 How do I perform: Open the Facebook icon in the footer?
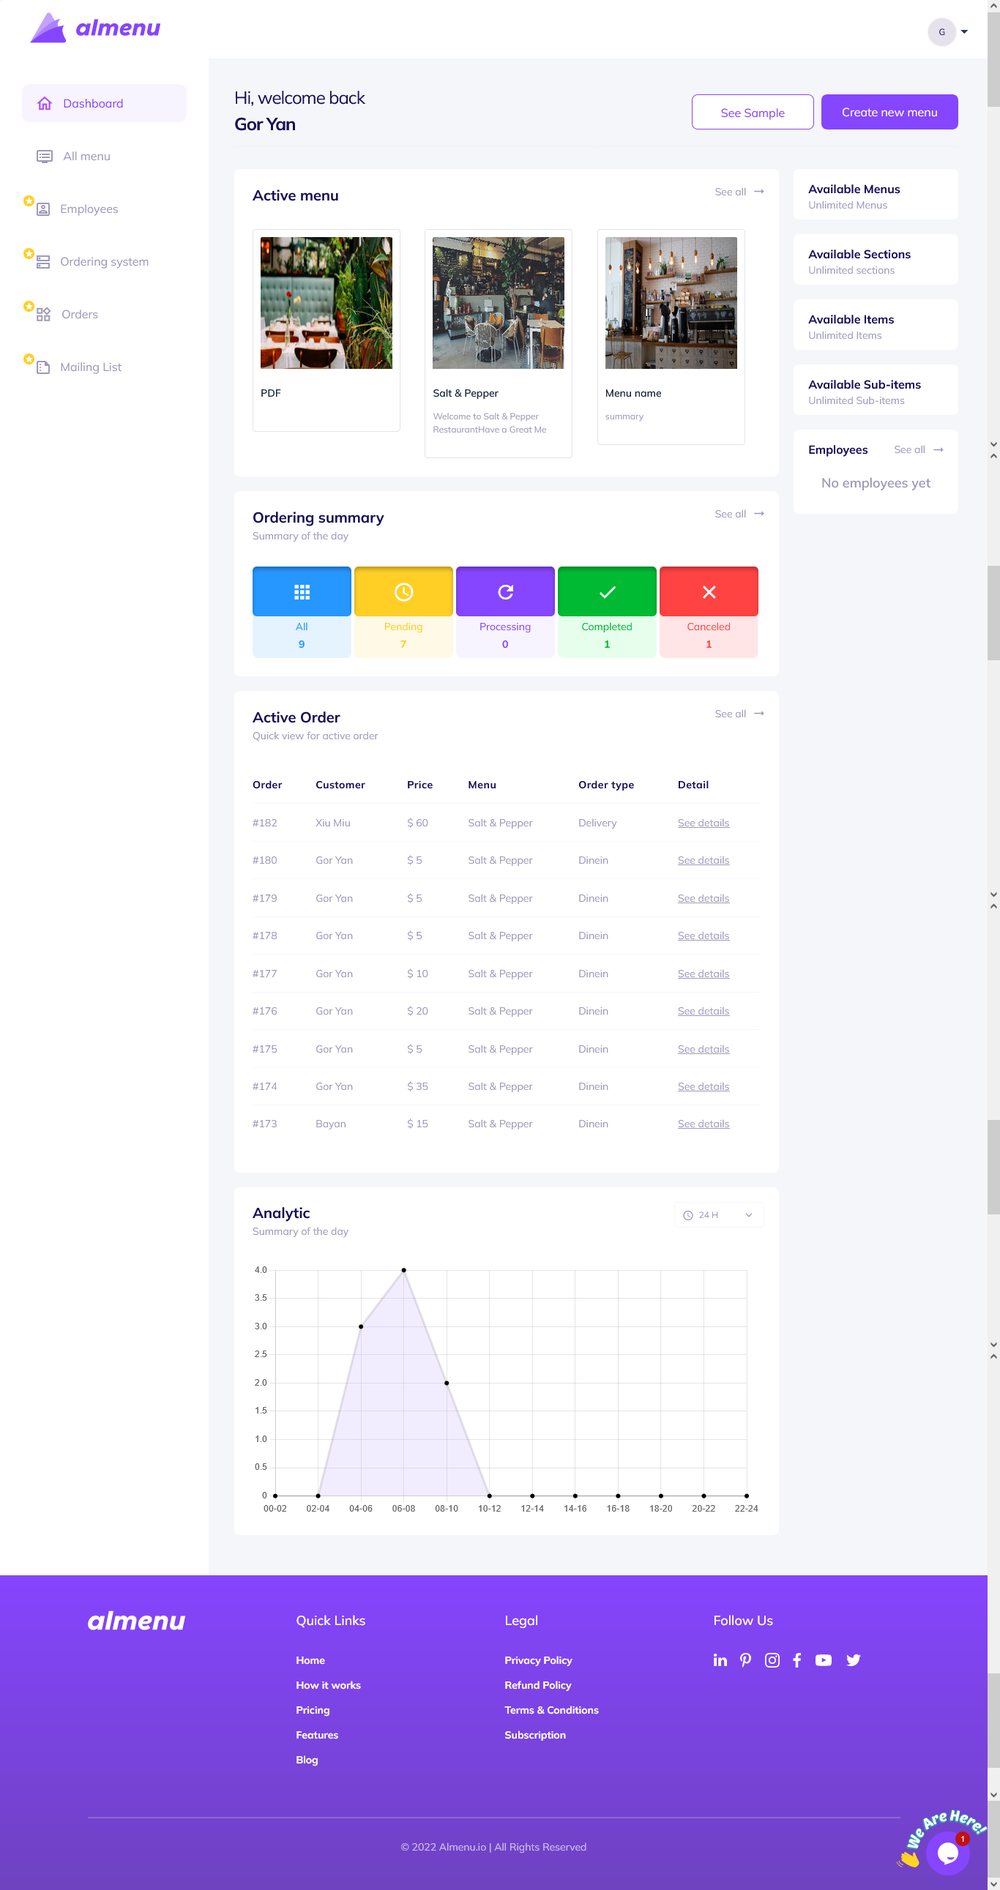point(797,1660)
